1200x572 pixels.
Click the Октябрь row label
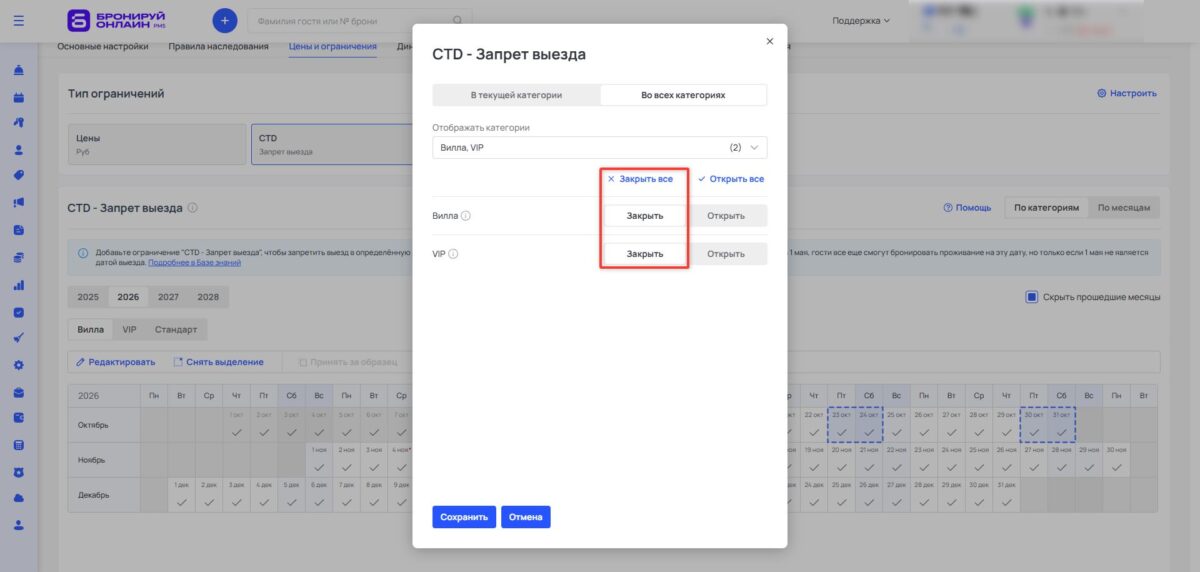click(x=92, y=425)
